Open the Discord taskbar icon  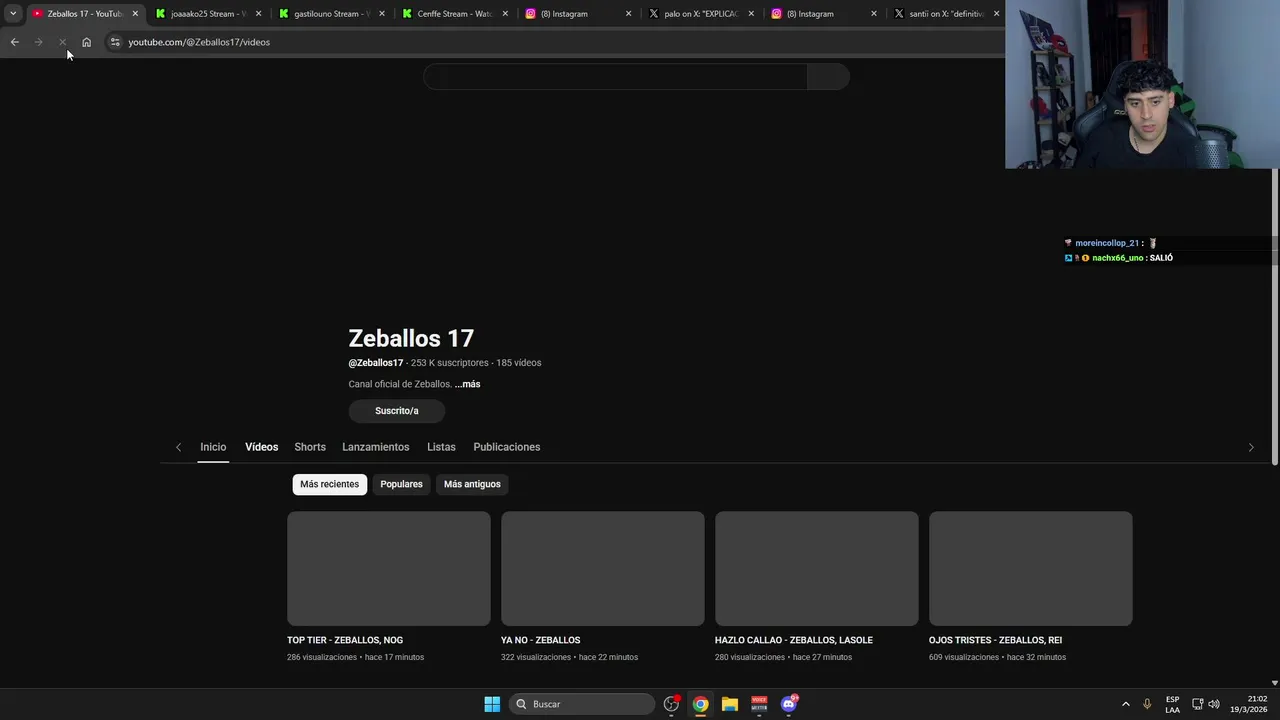pyautogui.click(x=789, y=704)
